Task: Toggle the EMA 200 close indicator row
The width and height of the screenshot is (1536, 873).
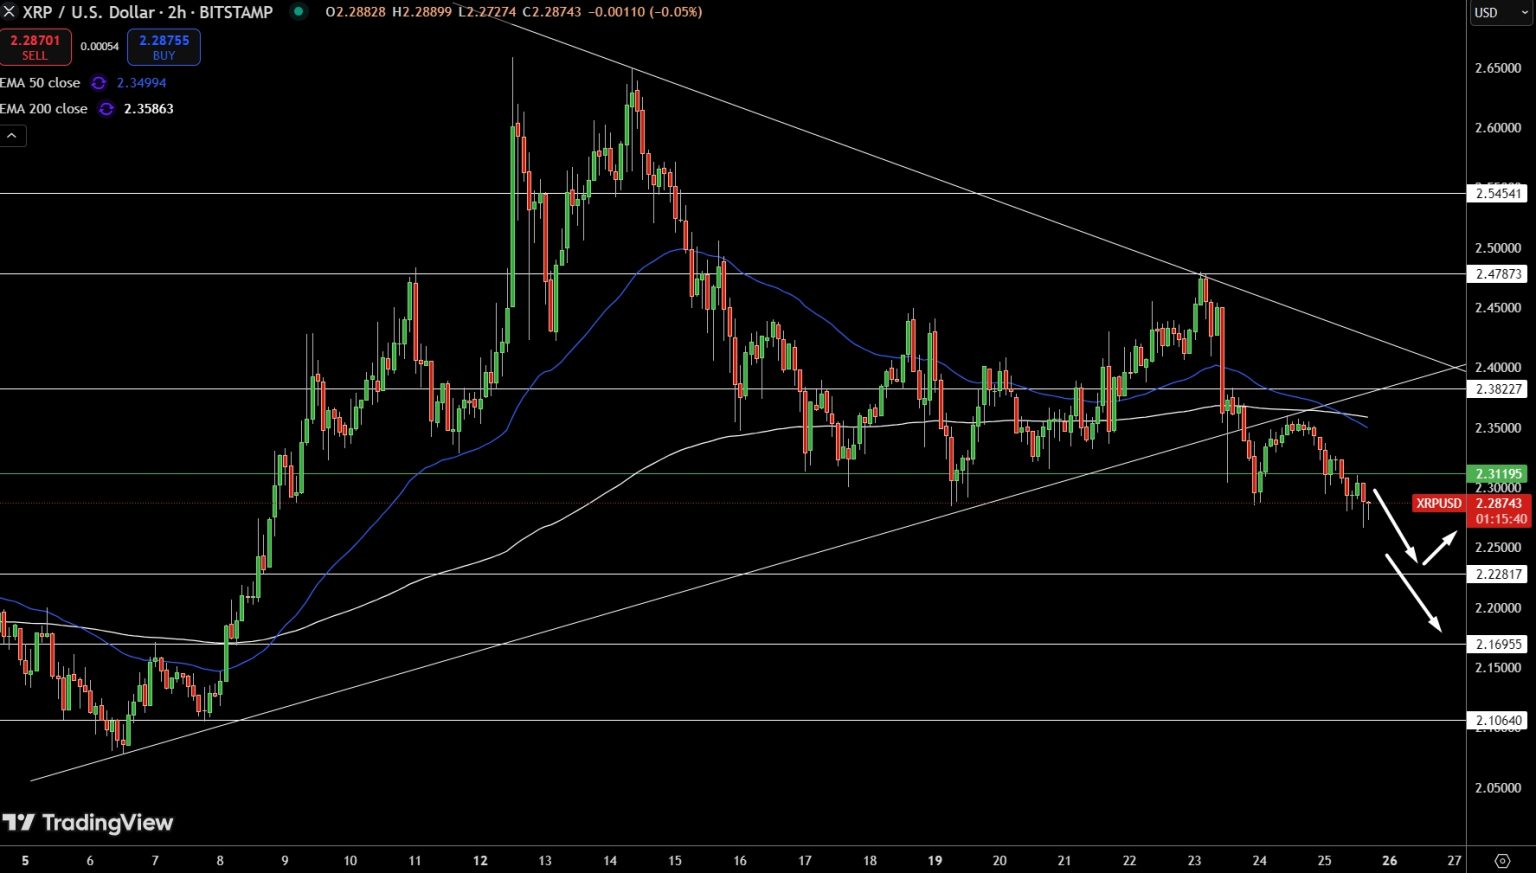Action: (44, 109)
